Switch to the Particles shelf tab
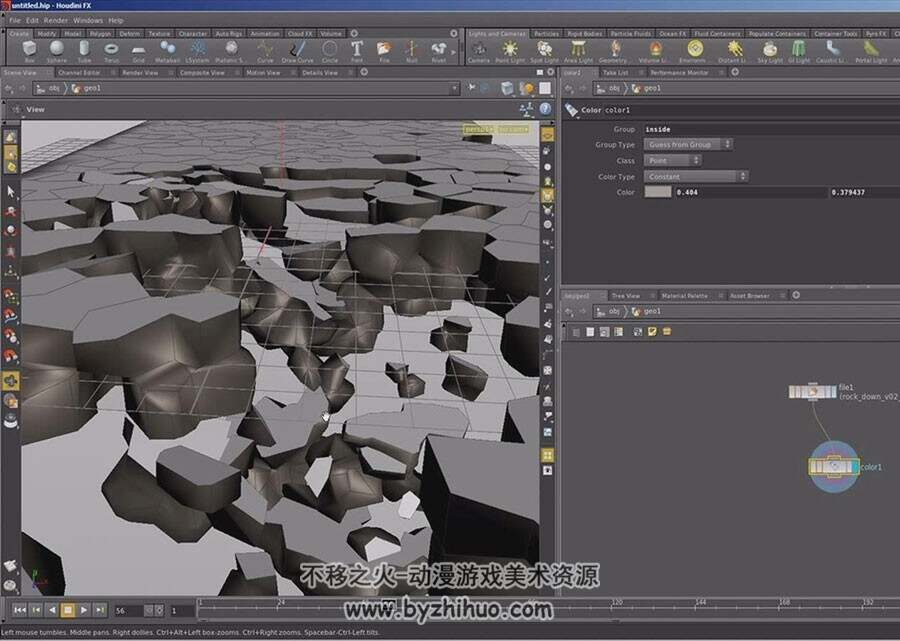Image resolution: width=900 pixels, height=641 pixels. [x=546, y=34]
